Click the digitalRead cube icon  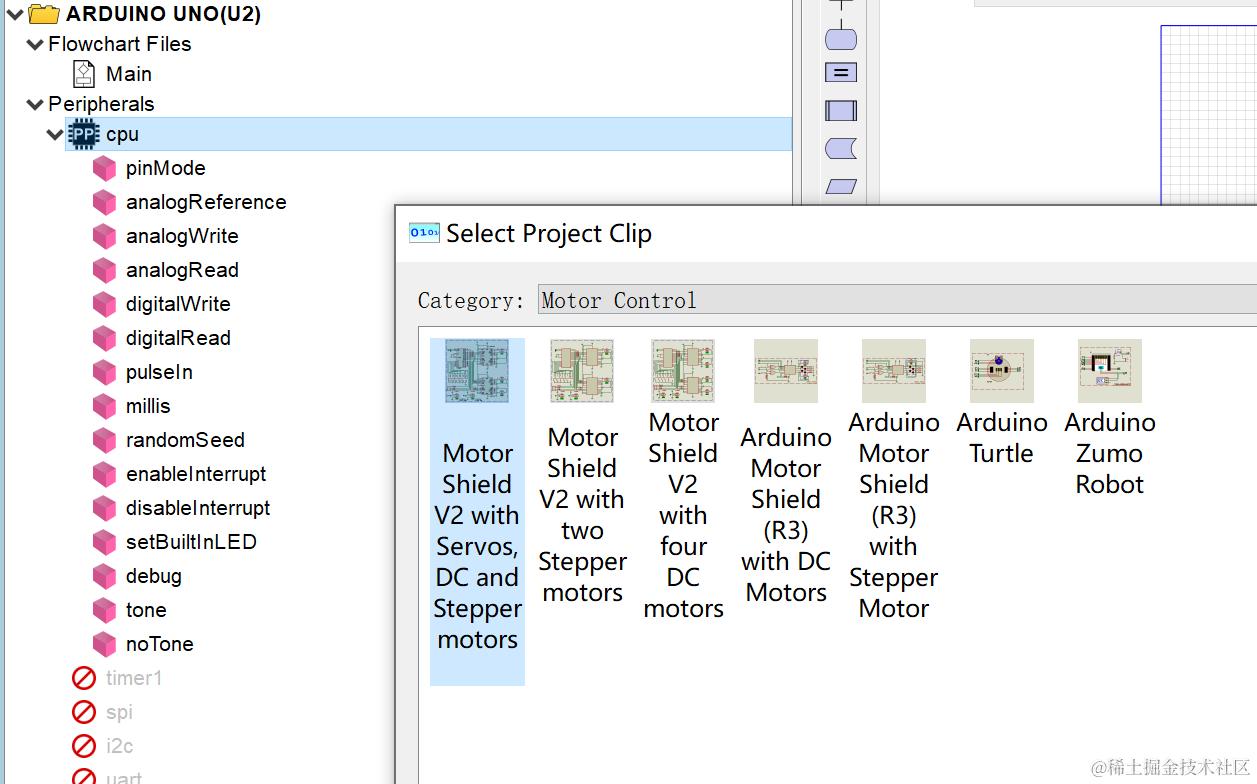pos(105,339)
